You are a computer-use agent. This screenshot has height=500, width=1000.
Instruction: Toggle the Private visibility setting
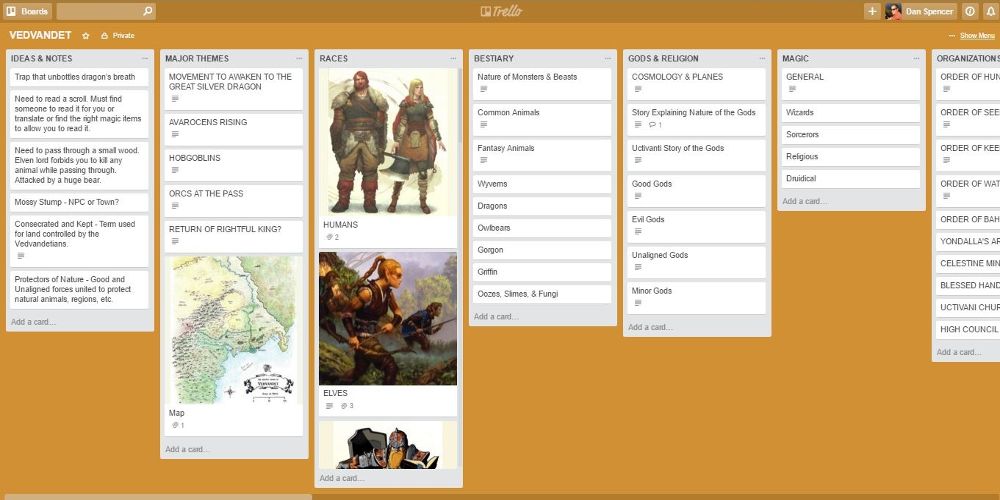[x=118, y=35]
